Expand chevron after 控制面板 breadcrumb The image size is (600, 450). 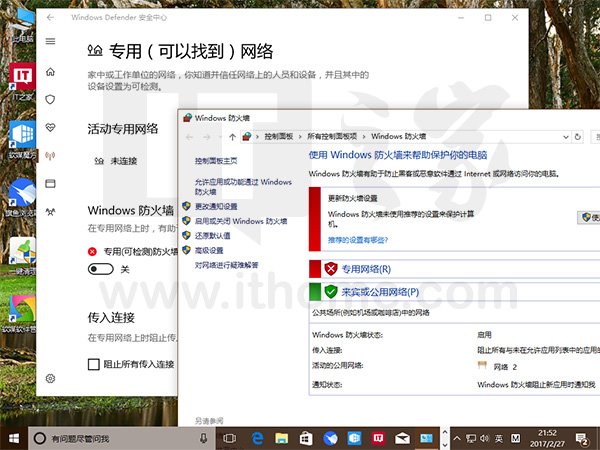pos(300,137)
